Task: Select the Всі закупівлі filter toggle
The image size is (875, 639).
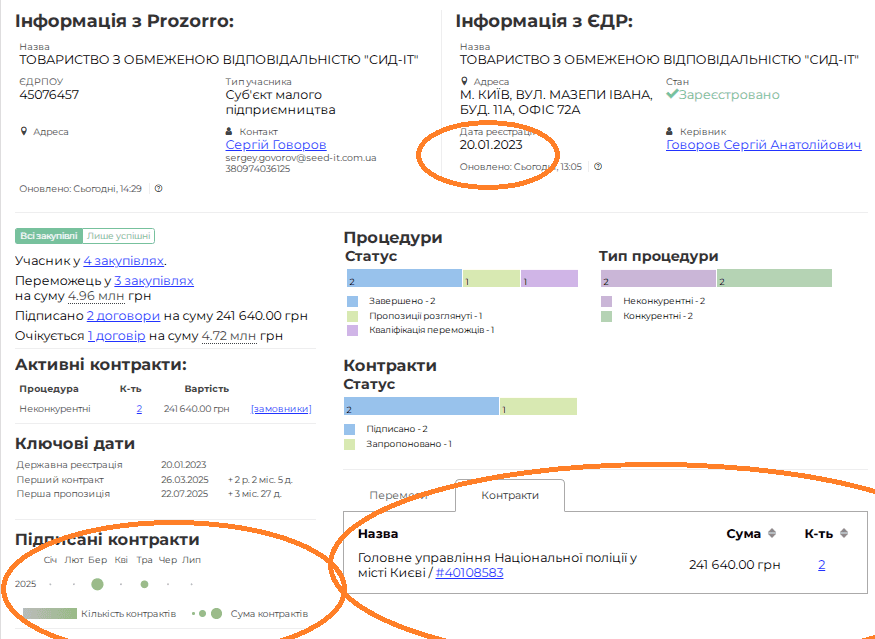Action: (48, 236)
